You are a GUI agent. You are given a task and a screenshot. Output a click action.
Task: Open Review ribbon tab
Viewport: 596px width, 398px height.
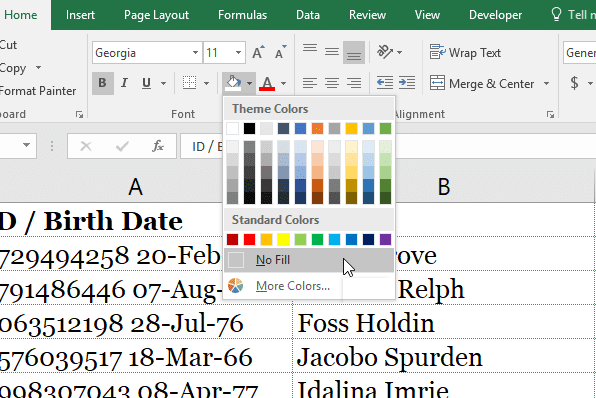click(367, 15)
